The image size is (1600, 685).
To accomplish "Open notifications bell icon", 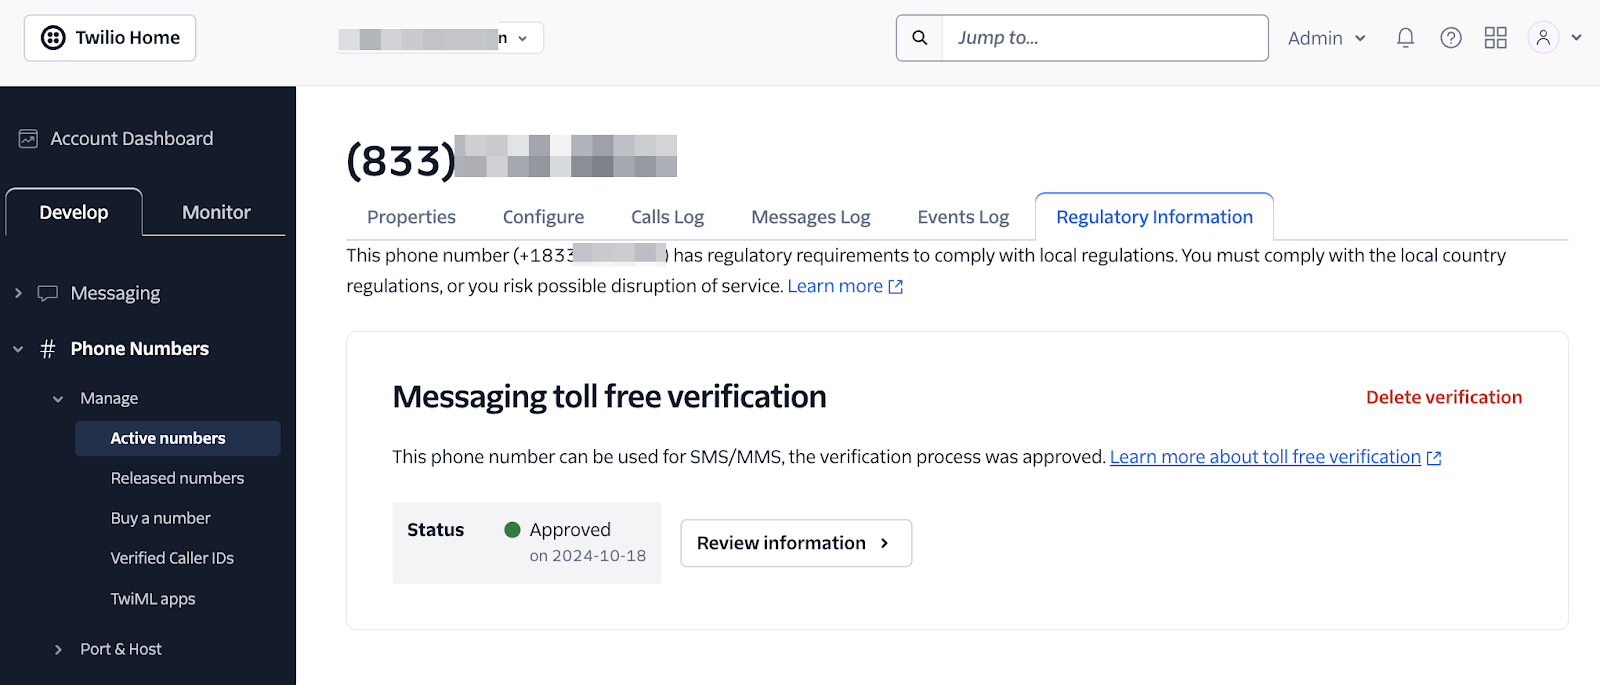I will (x=1405, y=38).
